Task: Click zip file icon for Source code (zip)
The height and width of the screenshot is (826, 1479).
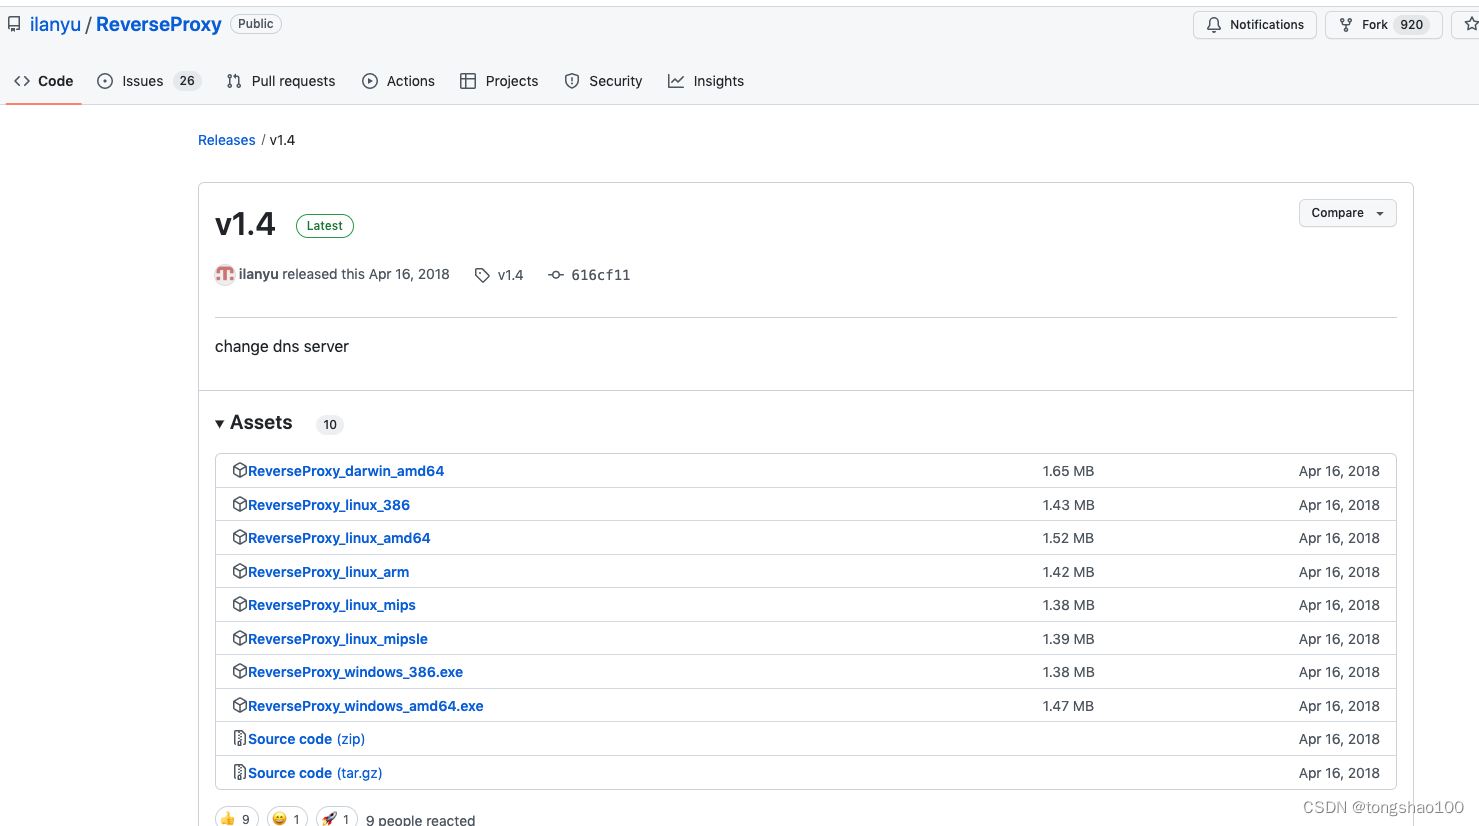Action: click(x=240, y=738)
